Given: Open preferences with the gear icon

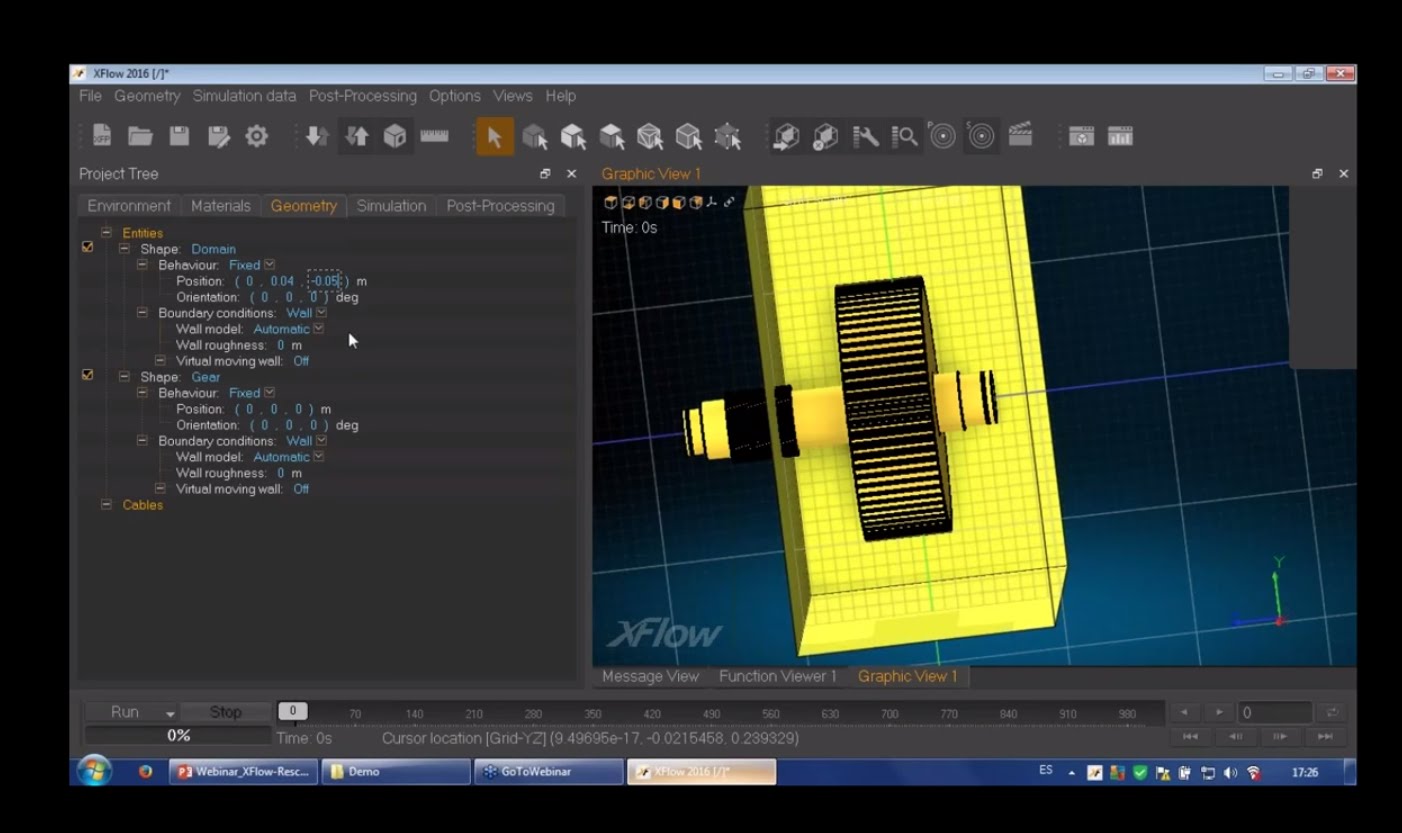Looking at the screenshot, I should click(x=256, y=137).
